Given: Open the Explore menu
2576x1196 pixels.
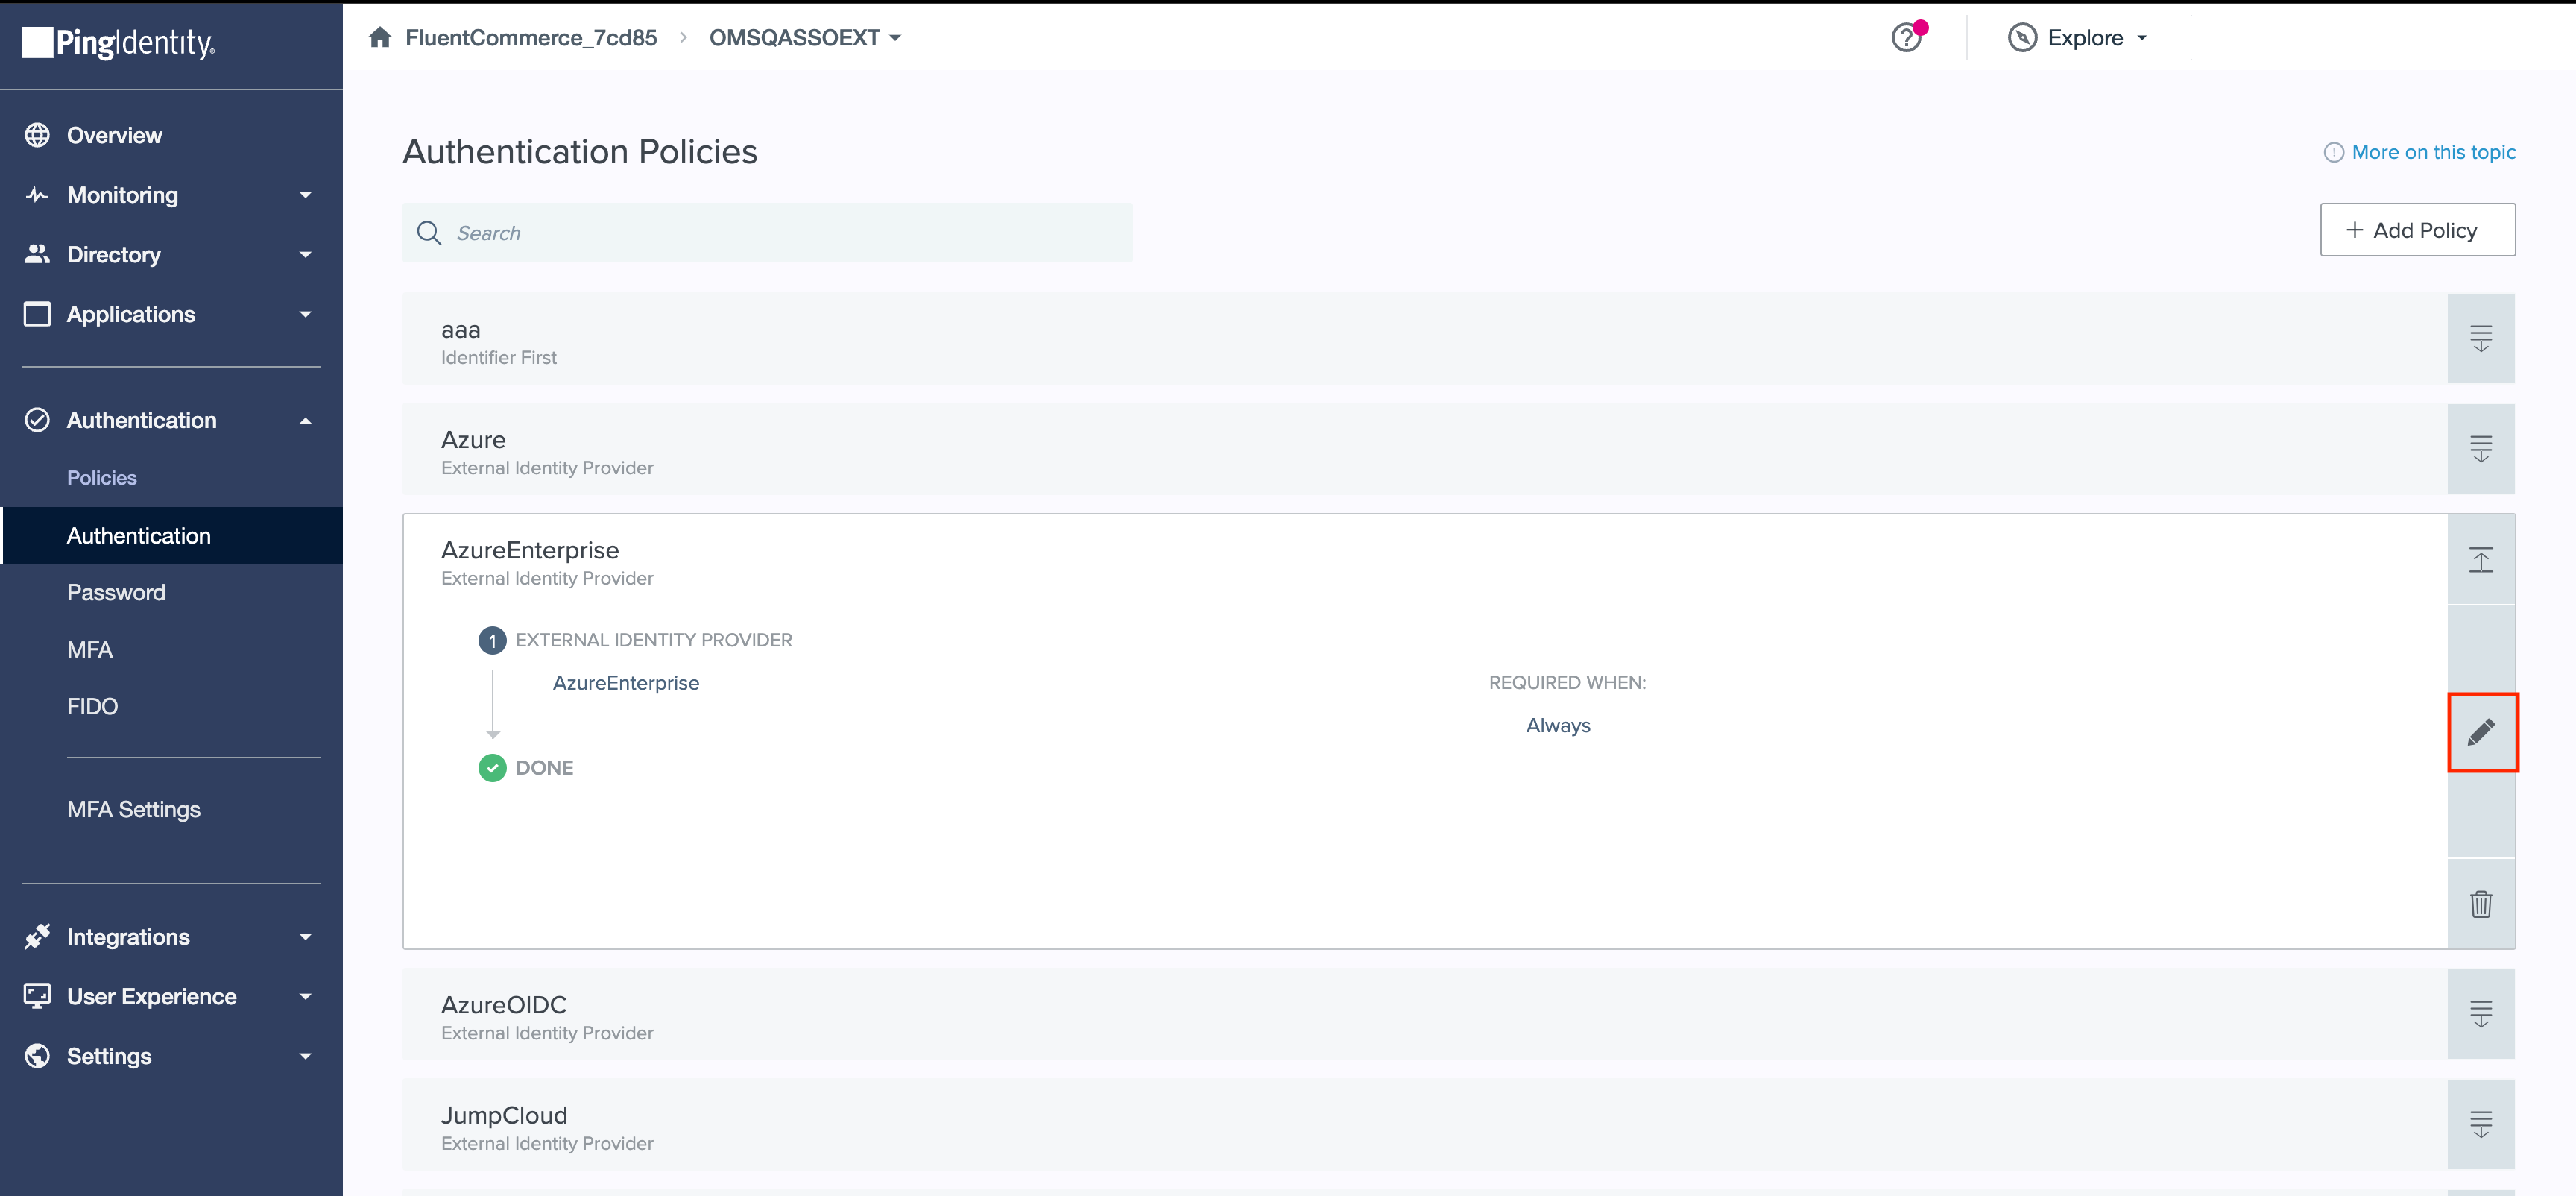Looking at the screenshot, I should 2078,37.
